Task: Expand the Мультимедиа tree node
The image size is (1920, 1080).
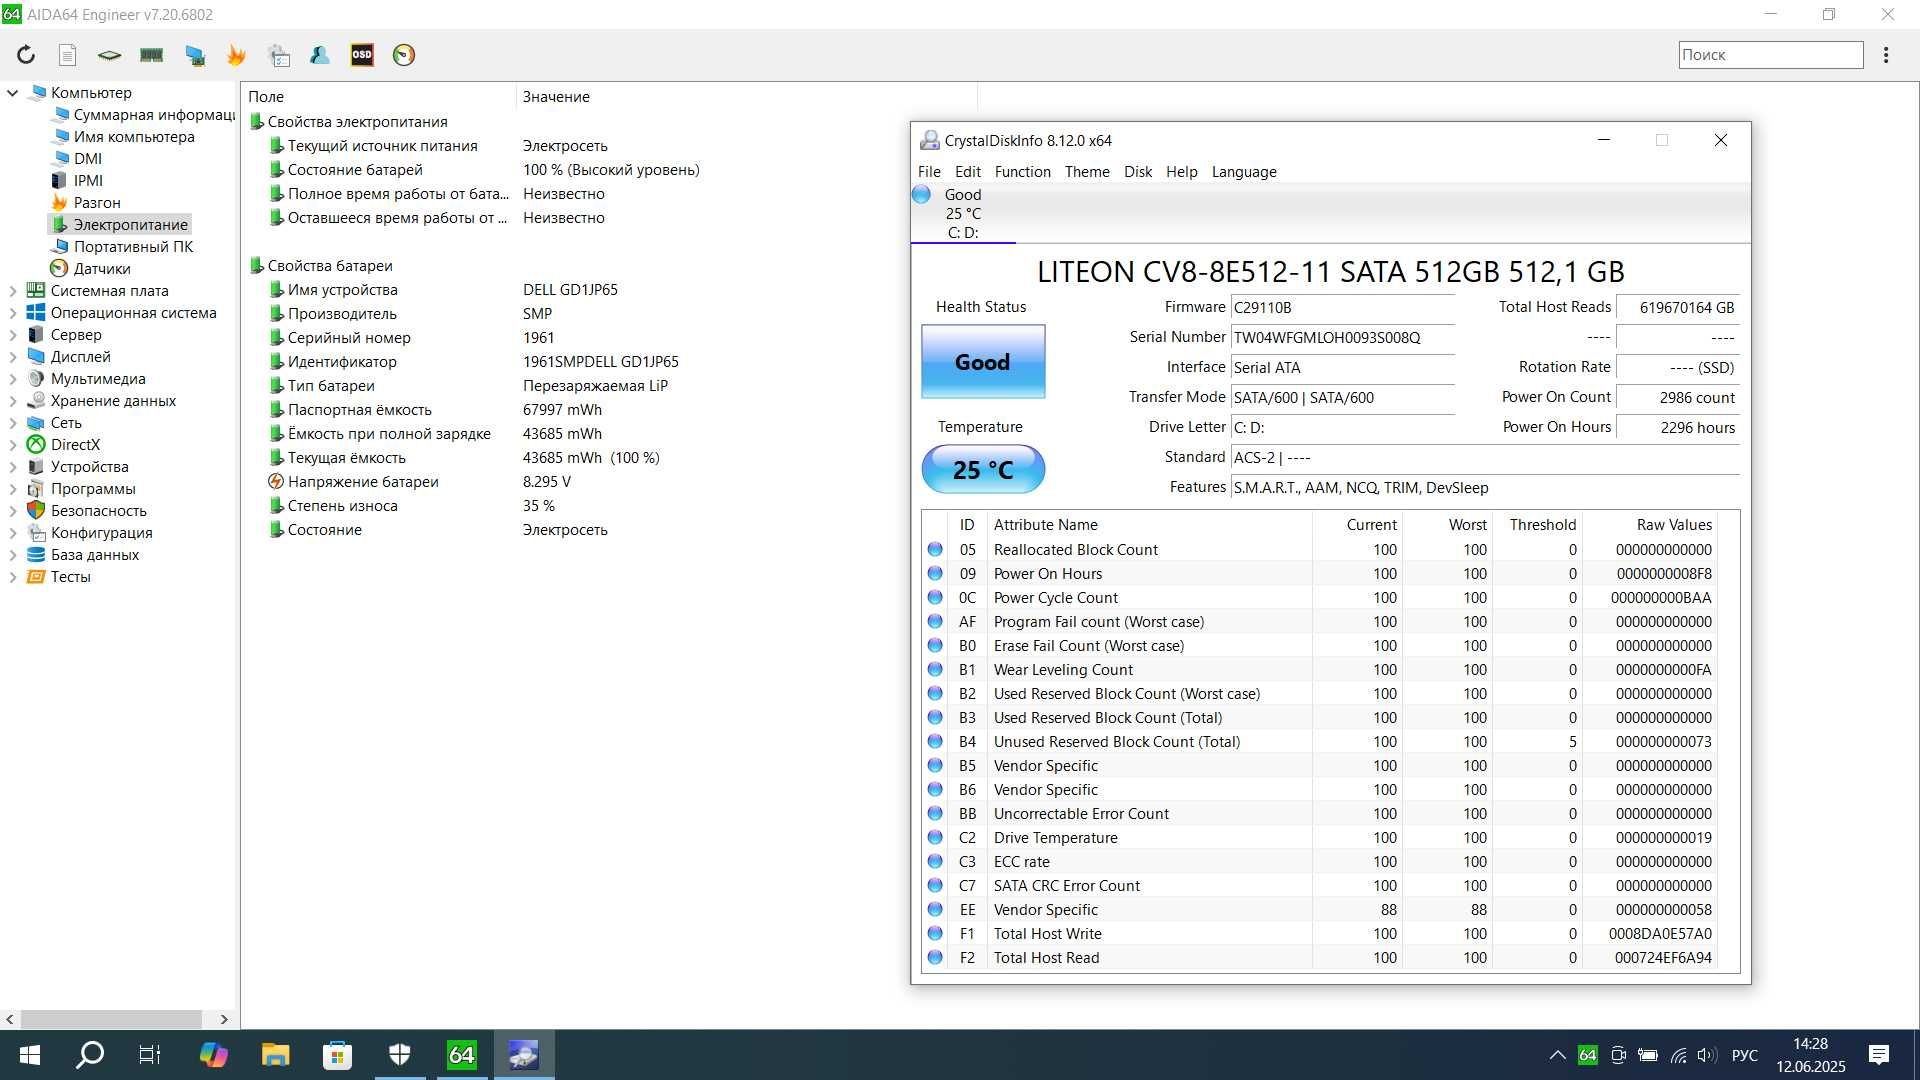Action: (x=12, y=379)
